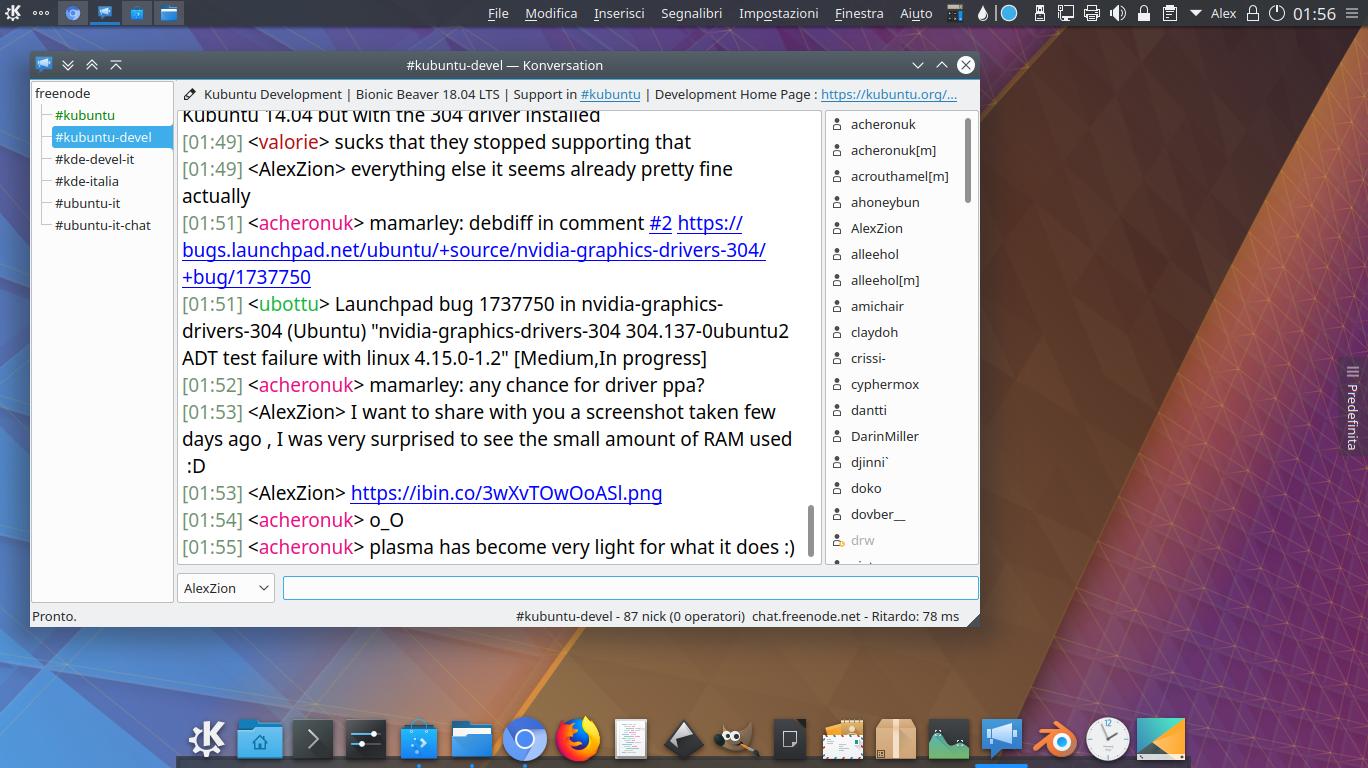Image resolution: width=1368 pixels, height=768 pixels.
Task: Select #ubuntu-it channel in tree
Action: [x=87, y=203]
